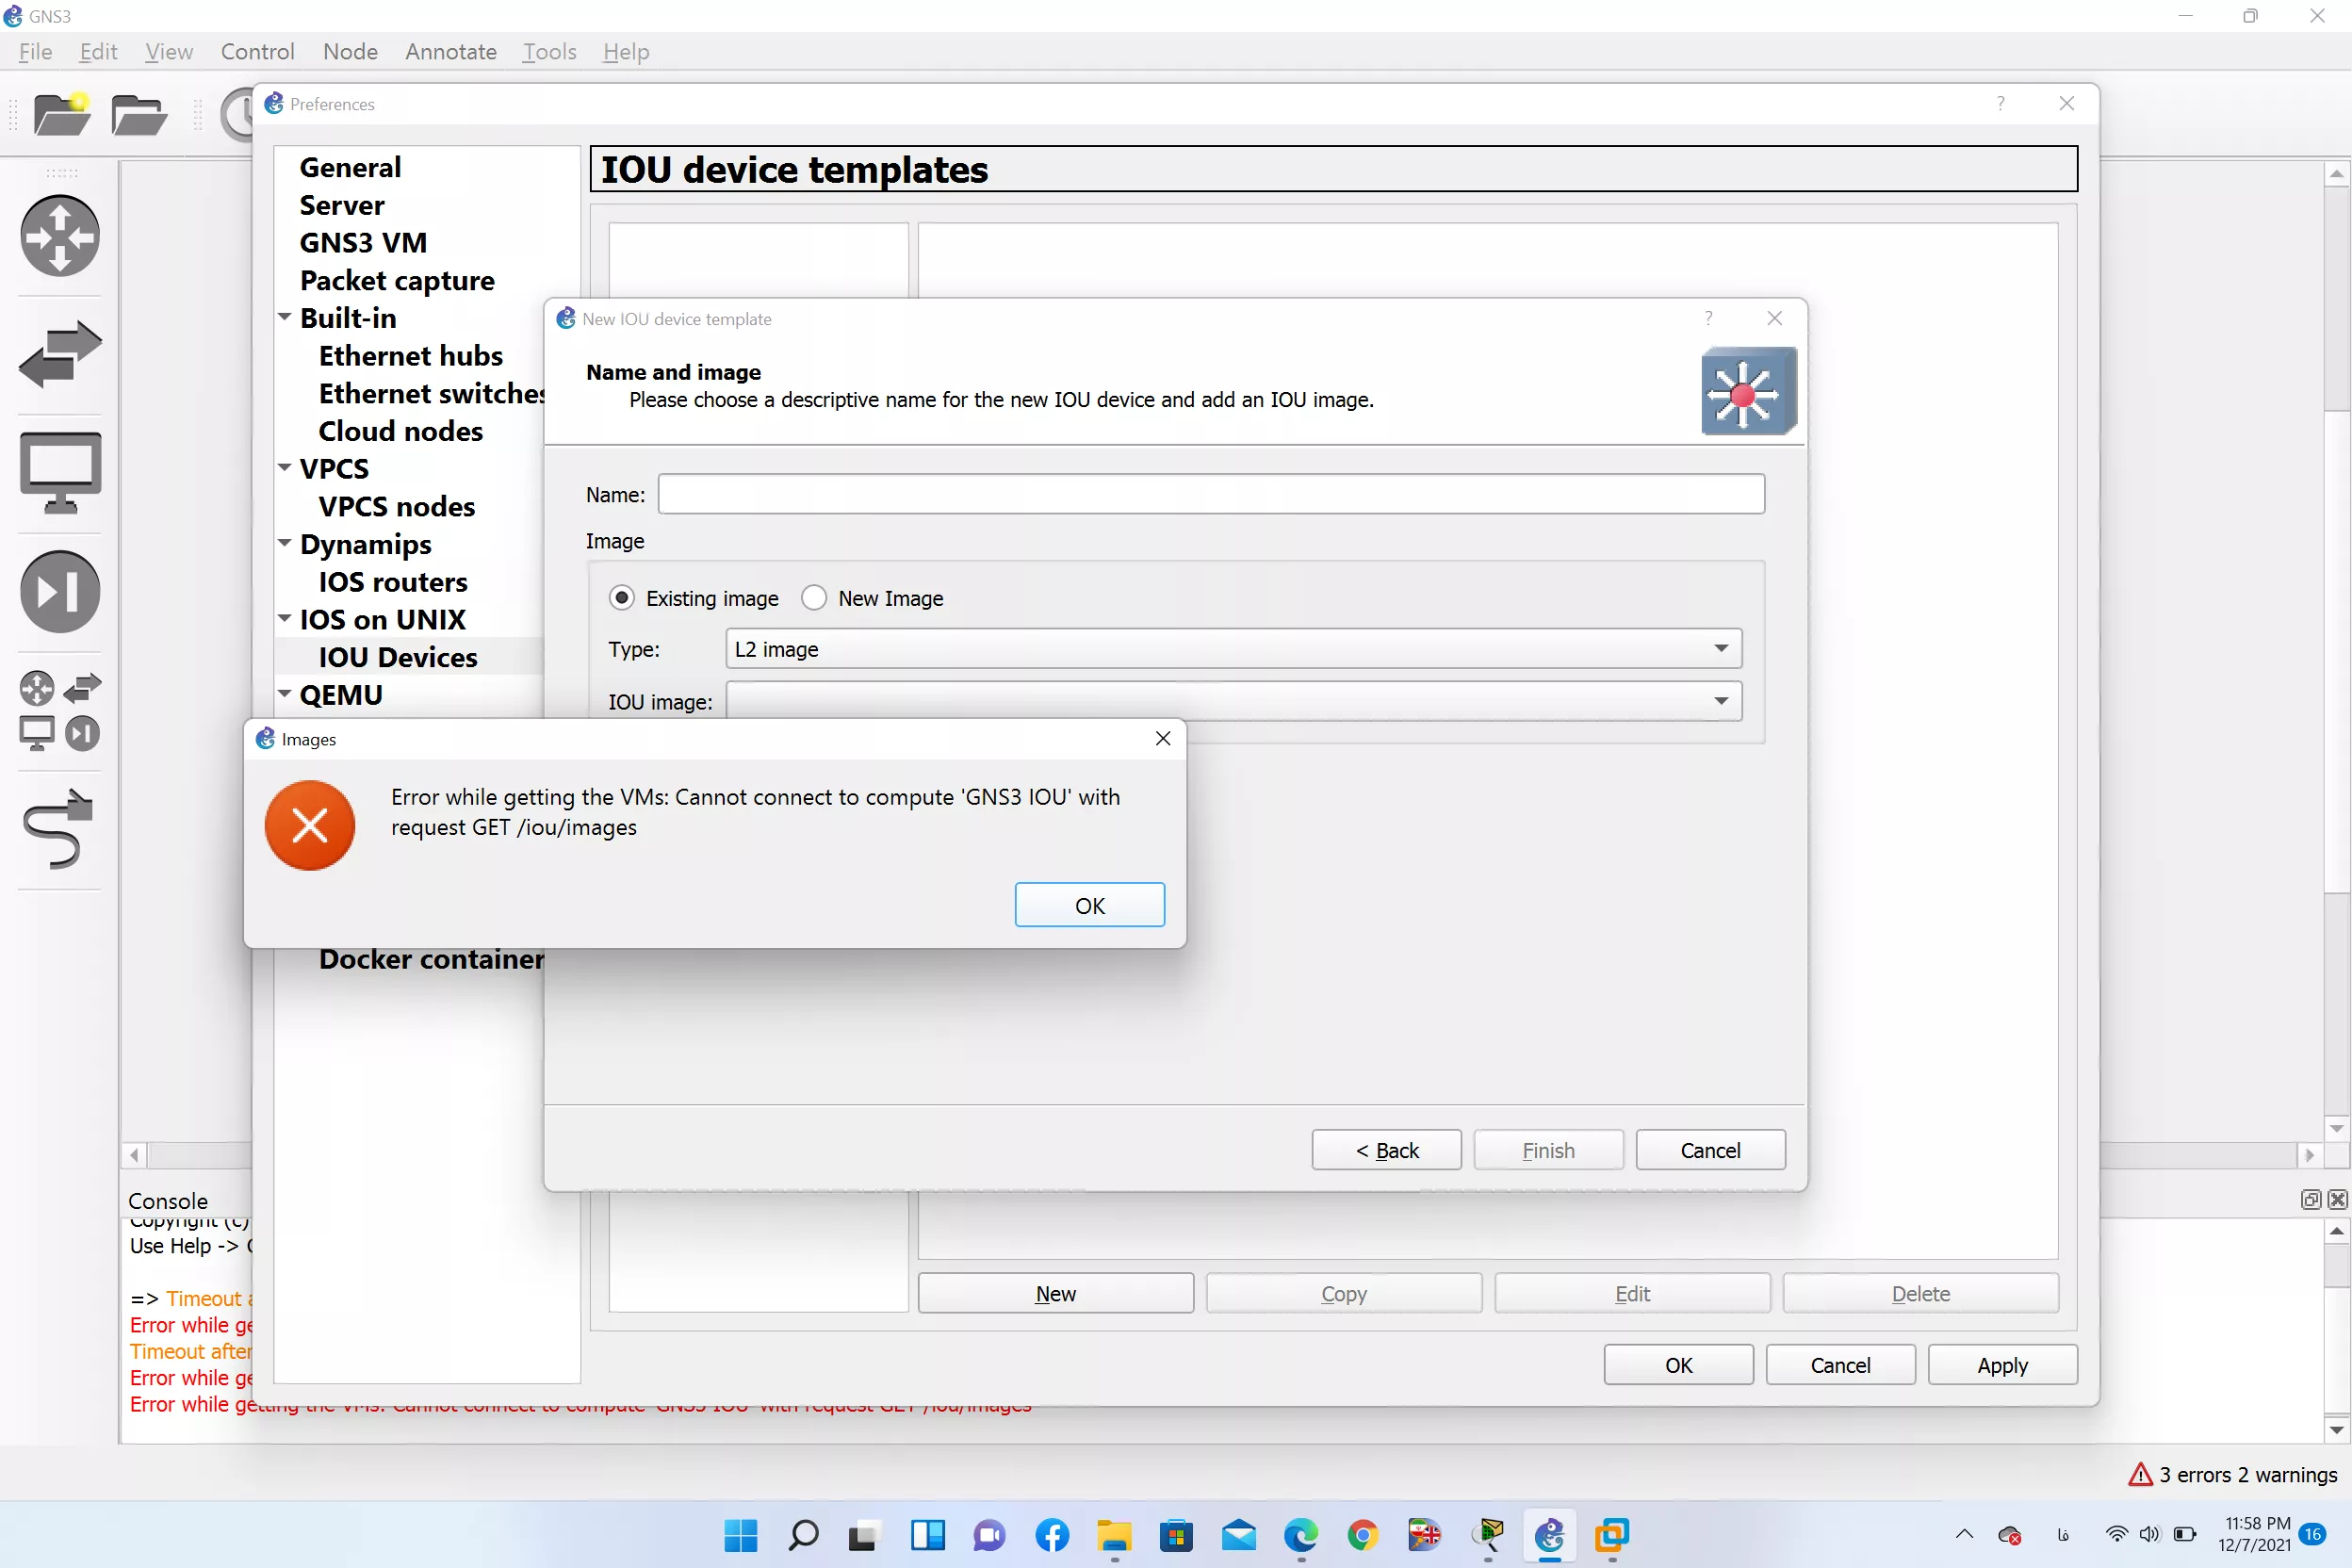Open the Control menu
Screen dimensions: 2352x1568
click(x=257, y=51)
